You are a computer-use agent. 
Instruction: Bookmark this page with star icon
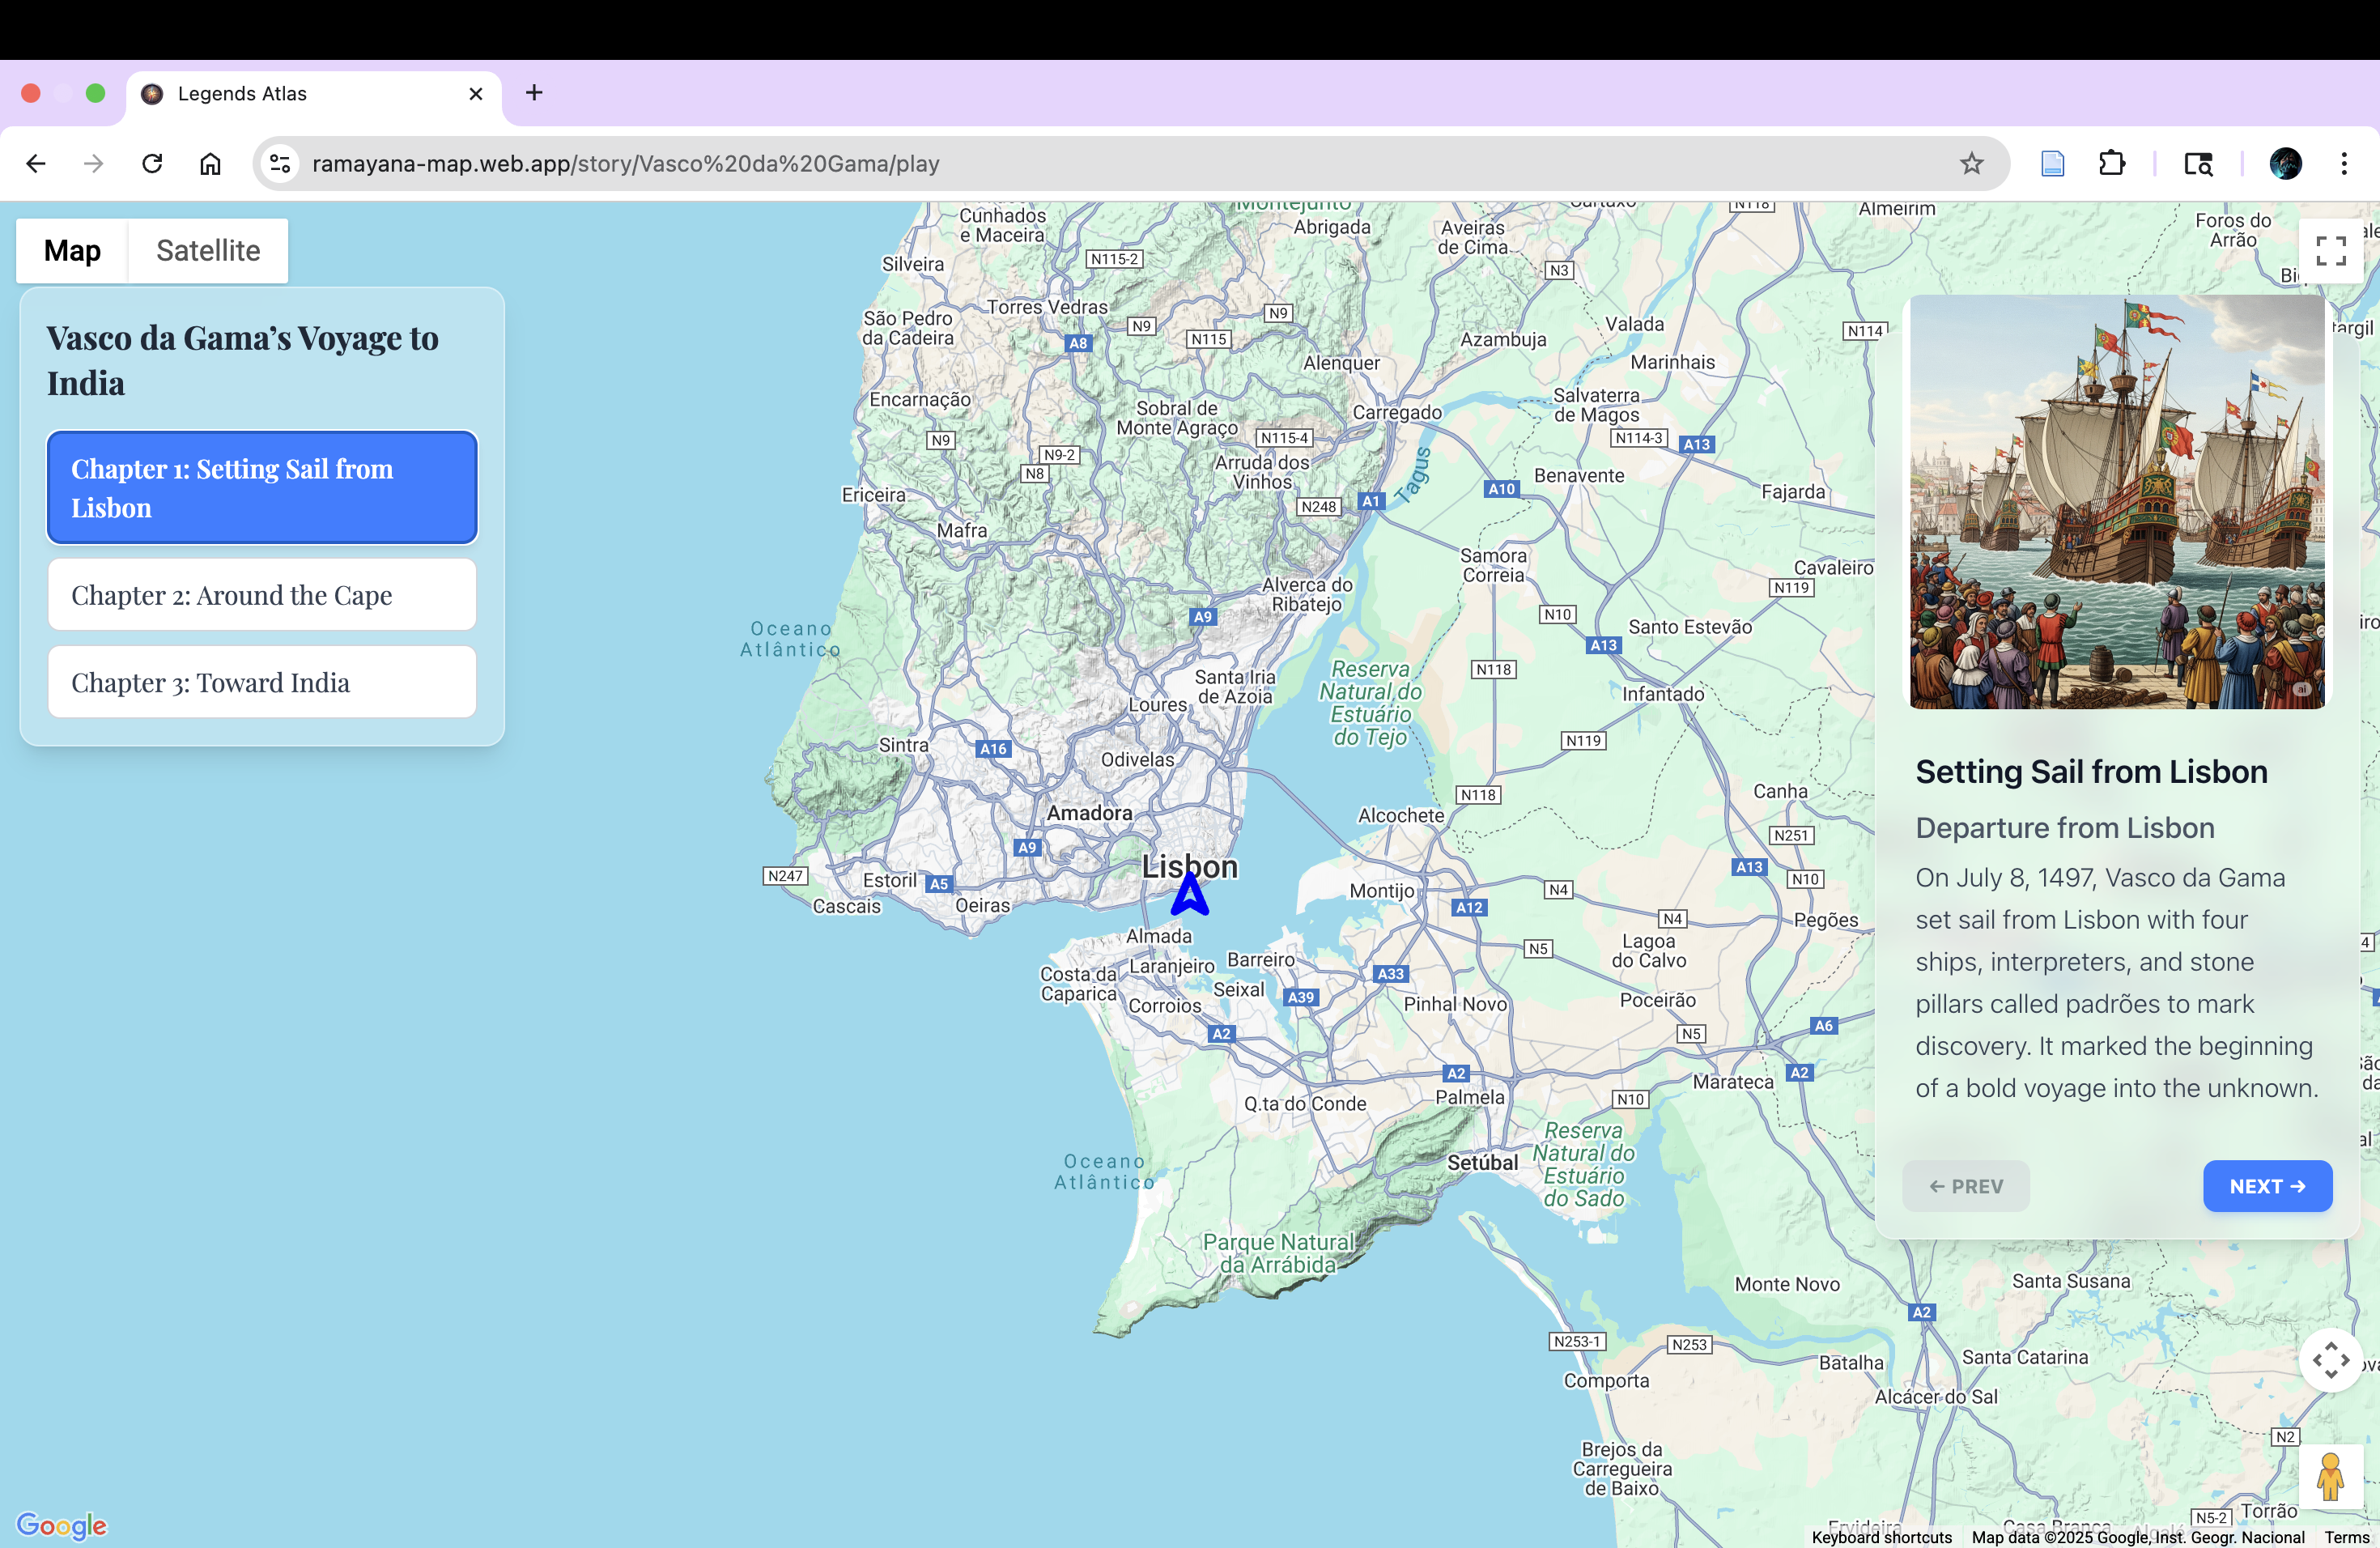click(1971, 163)
